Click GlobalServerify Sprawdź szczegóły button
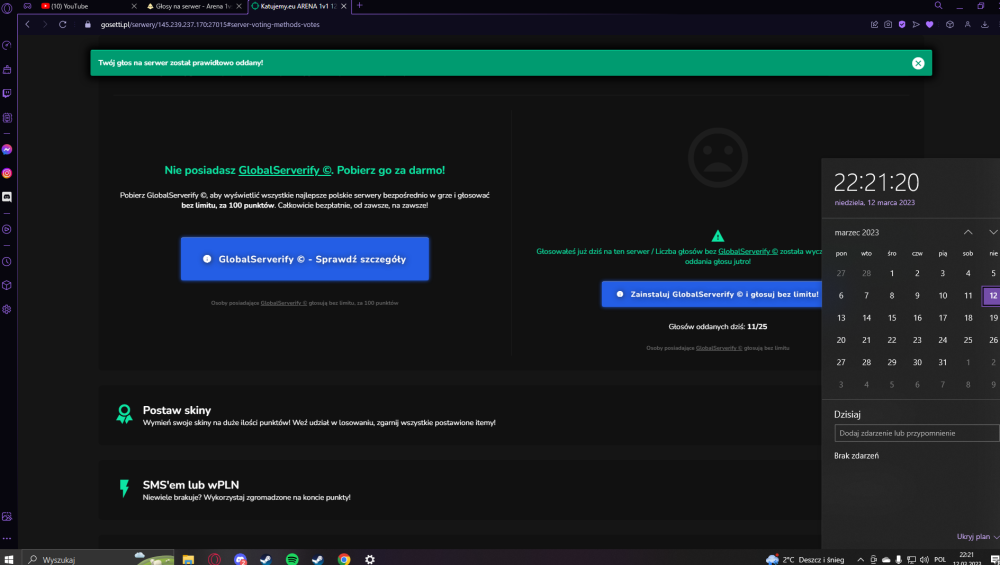 pos(305,259)
